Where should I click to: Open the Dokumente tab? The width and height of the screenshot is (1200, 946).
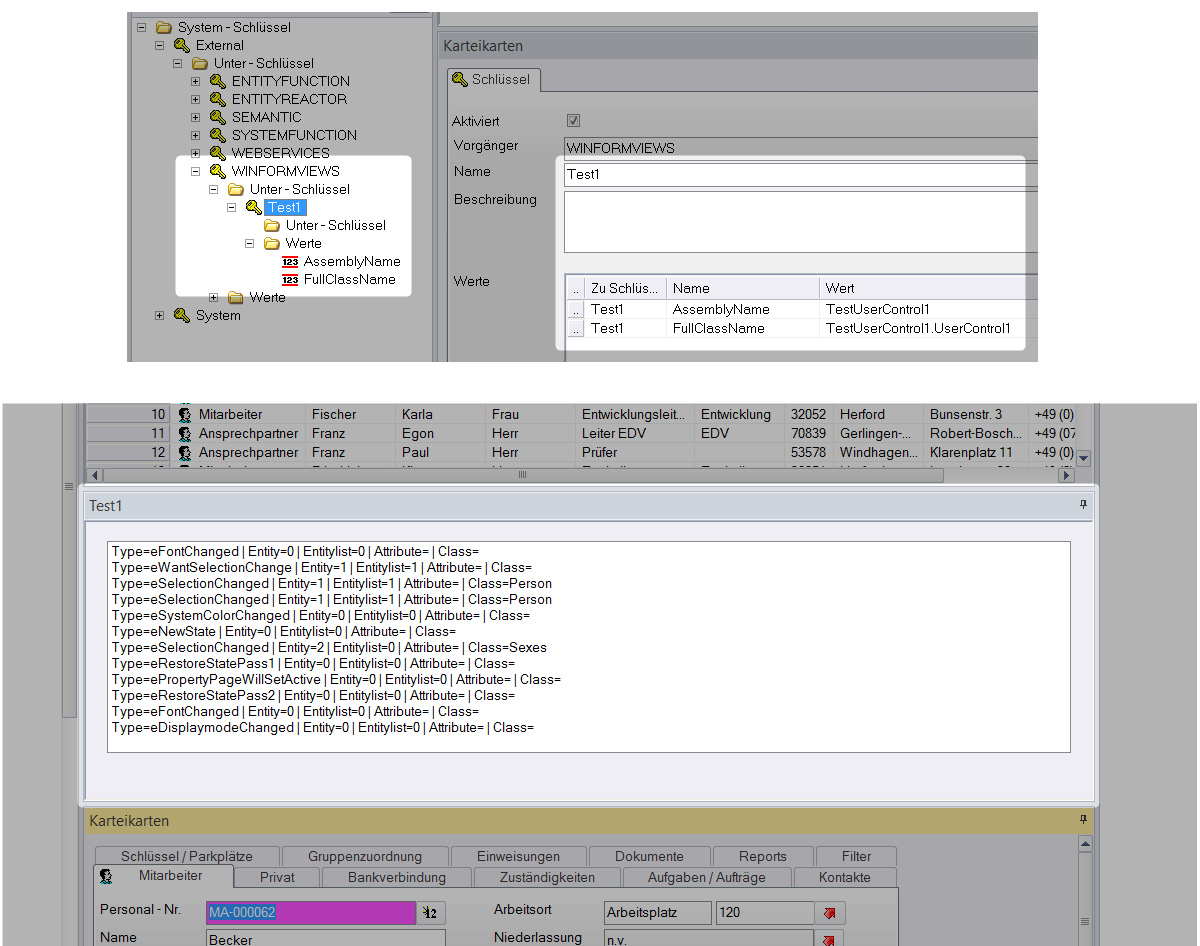pos(649,856)
